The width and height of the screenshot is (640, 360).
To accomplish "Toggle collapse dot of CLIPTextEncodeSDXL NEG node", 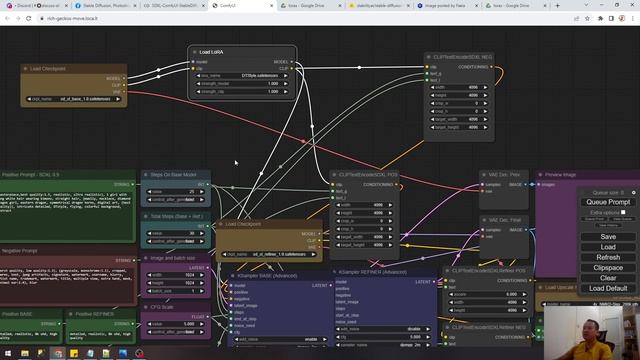I will pos(429,57).
